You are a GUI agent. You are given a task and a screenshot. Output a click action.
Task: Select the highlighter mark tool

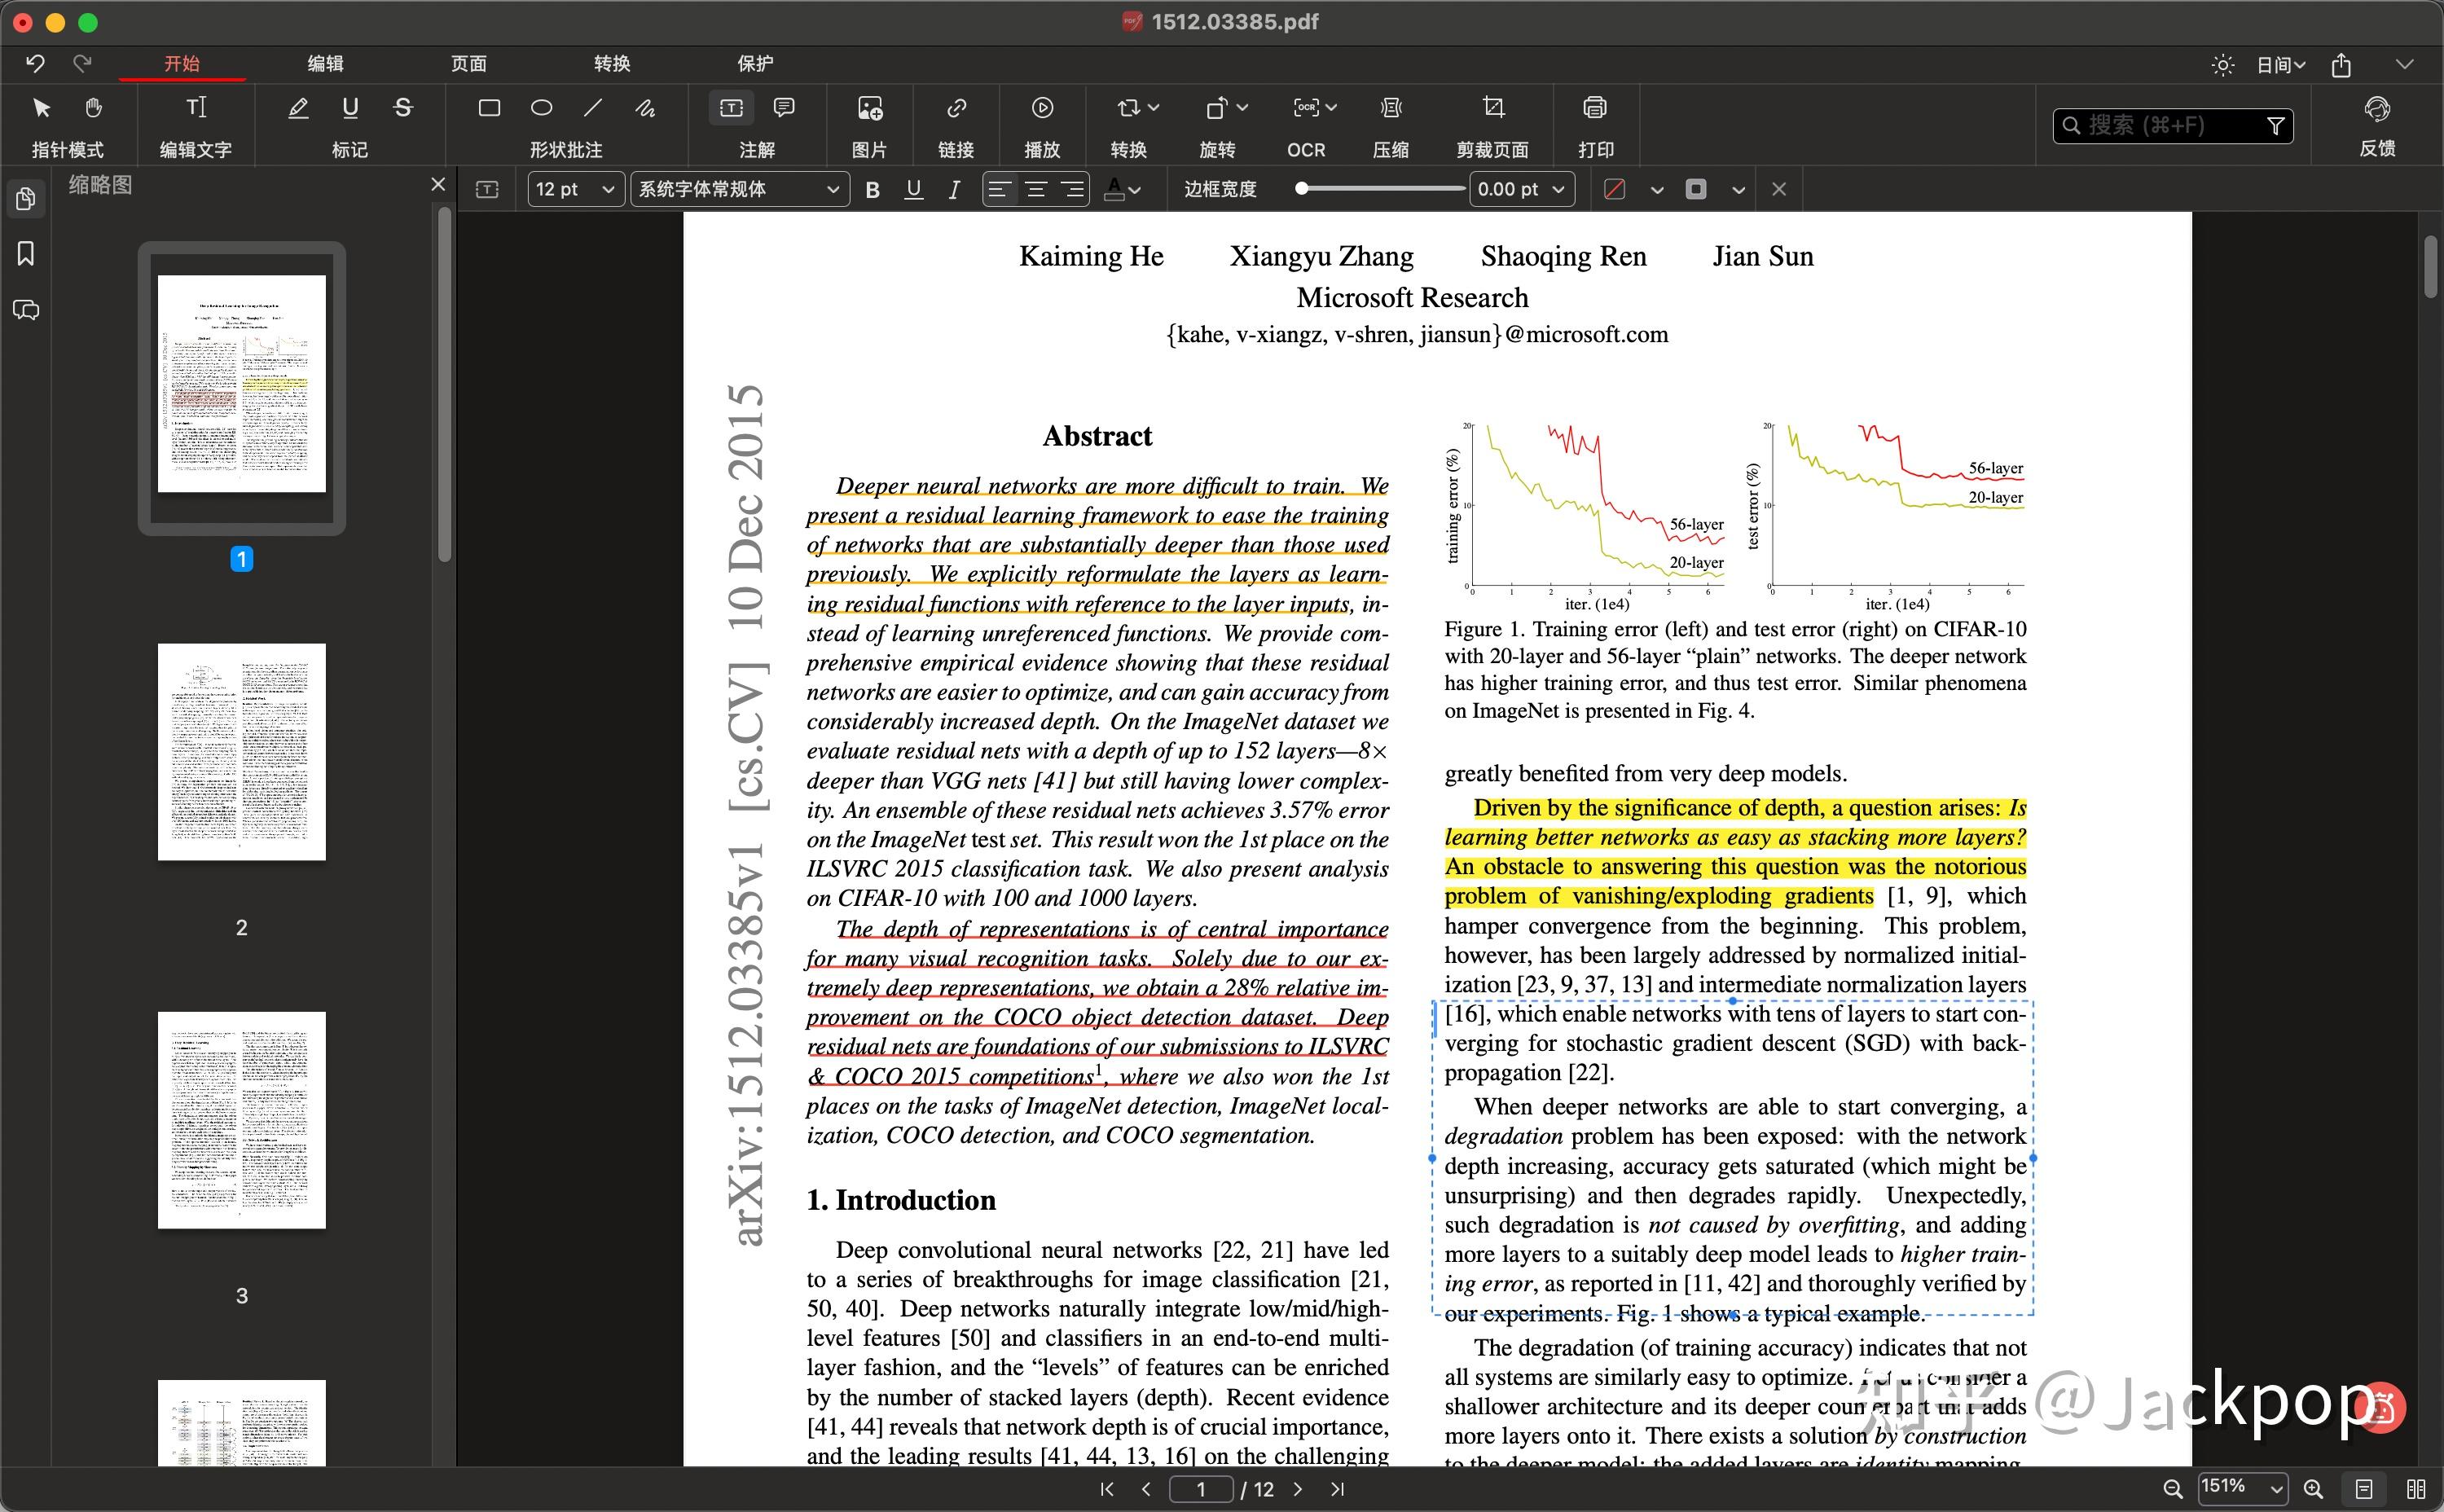click(x=298, y=107)
